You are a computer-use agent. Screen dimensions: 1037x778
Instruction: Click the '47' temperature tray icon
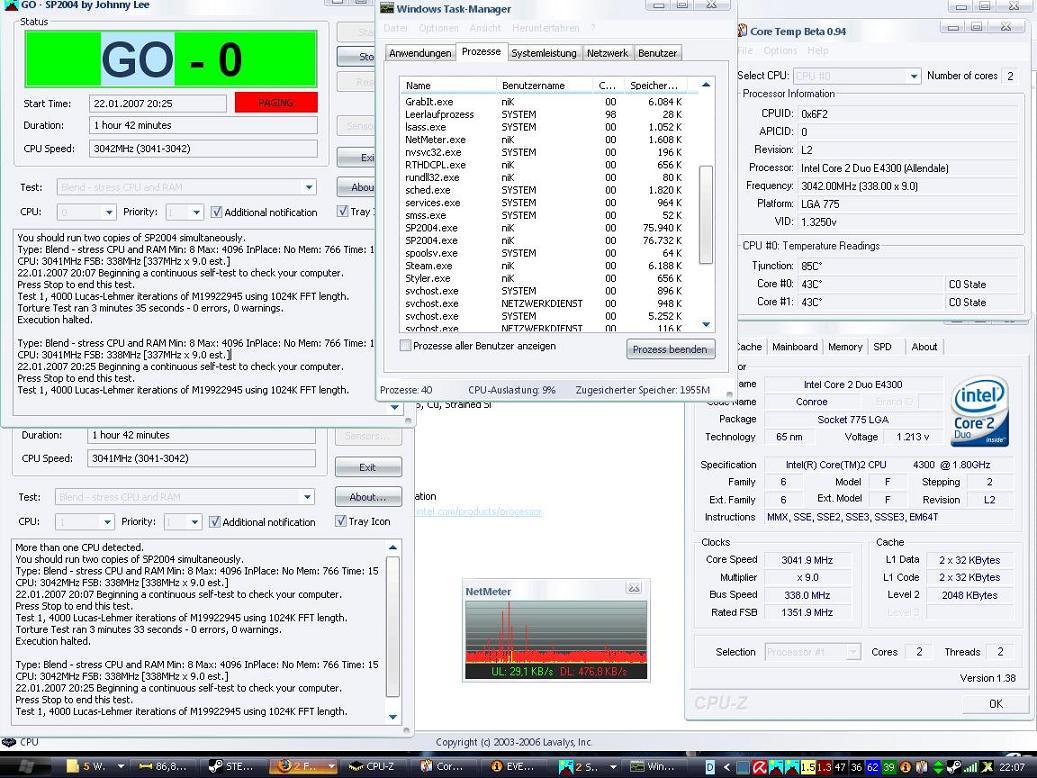pos(840,767)
